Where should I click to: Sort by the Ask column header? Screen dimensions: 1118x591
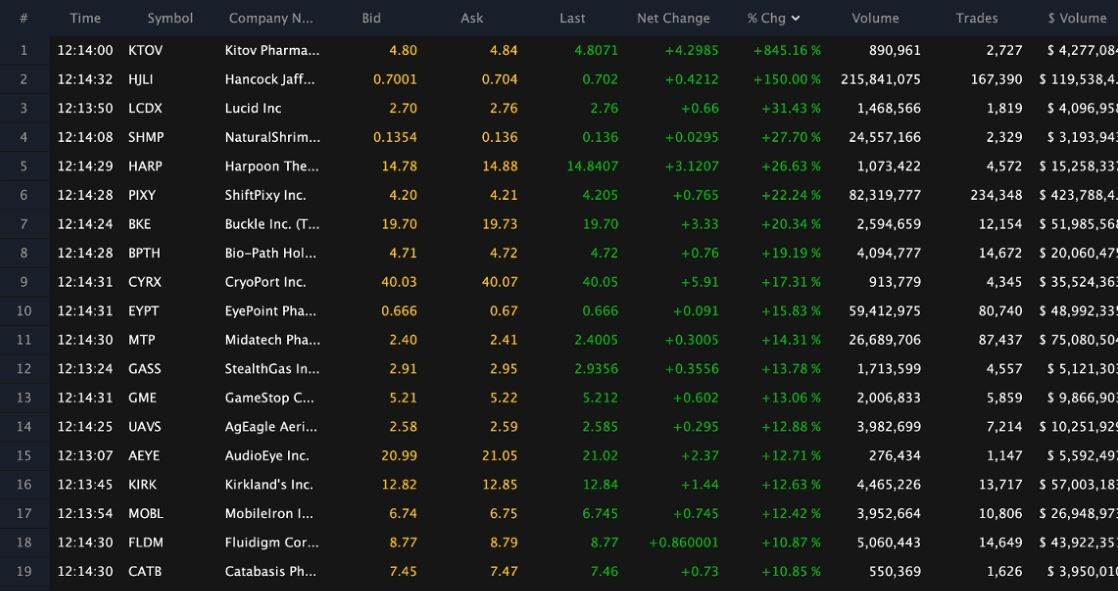pos(471,19)
